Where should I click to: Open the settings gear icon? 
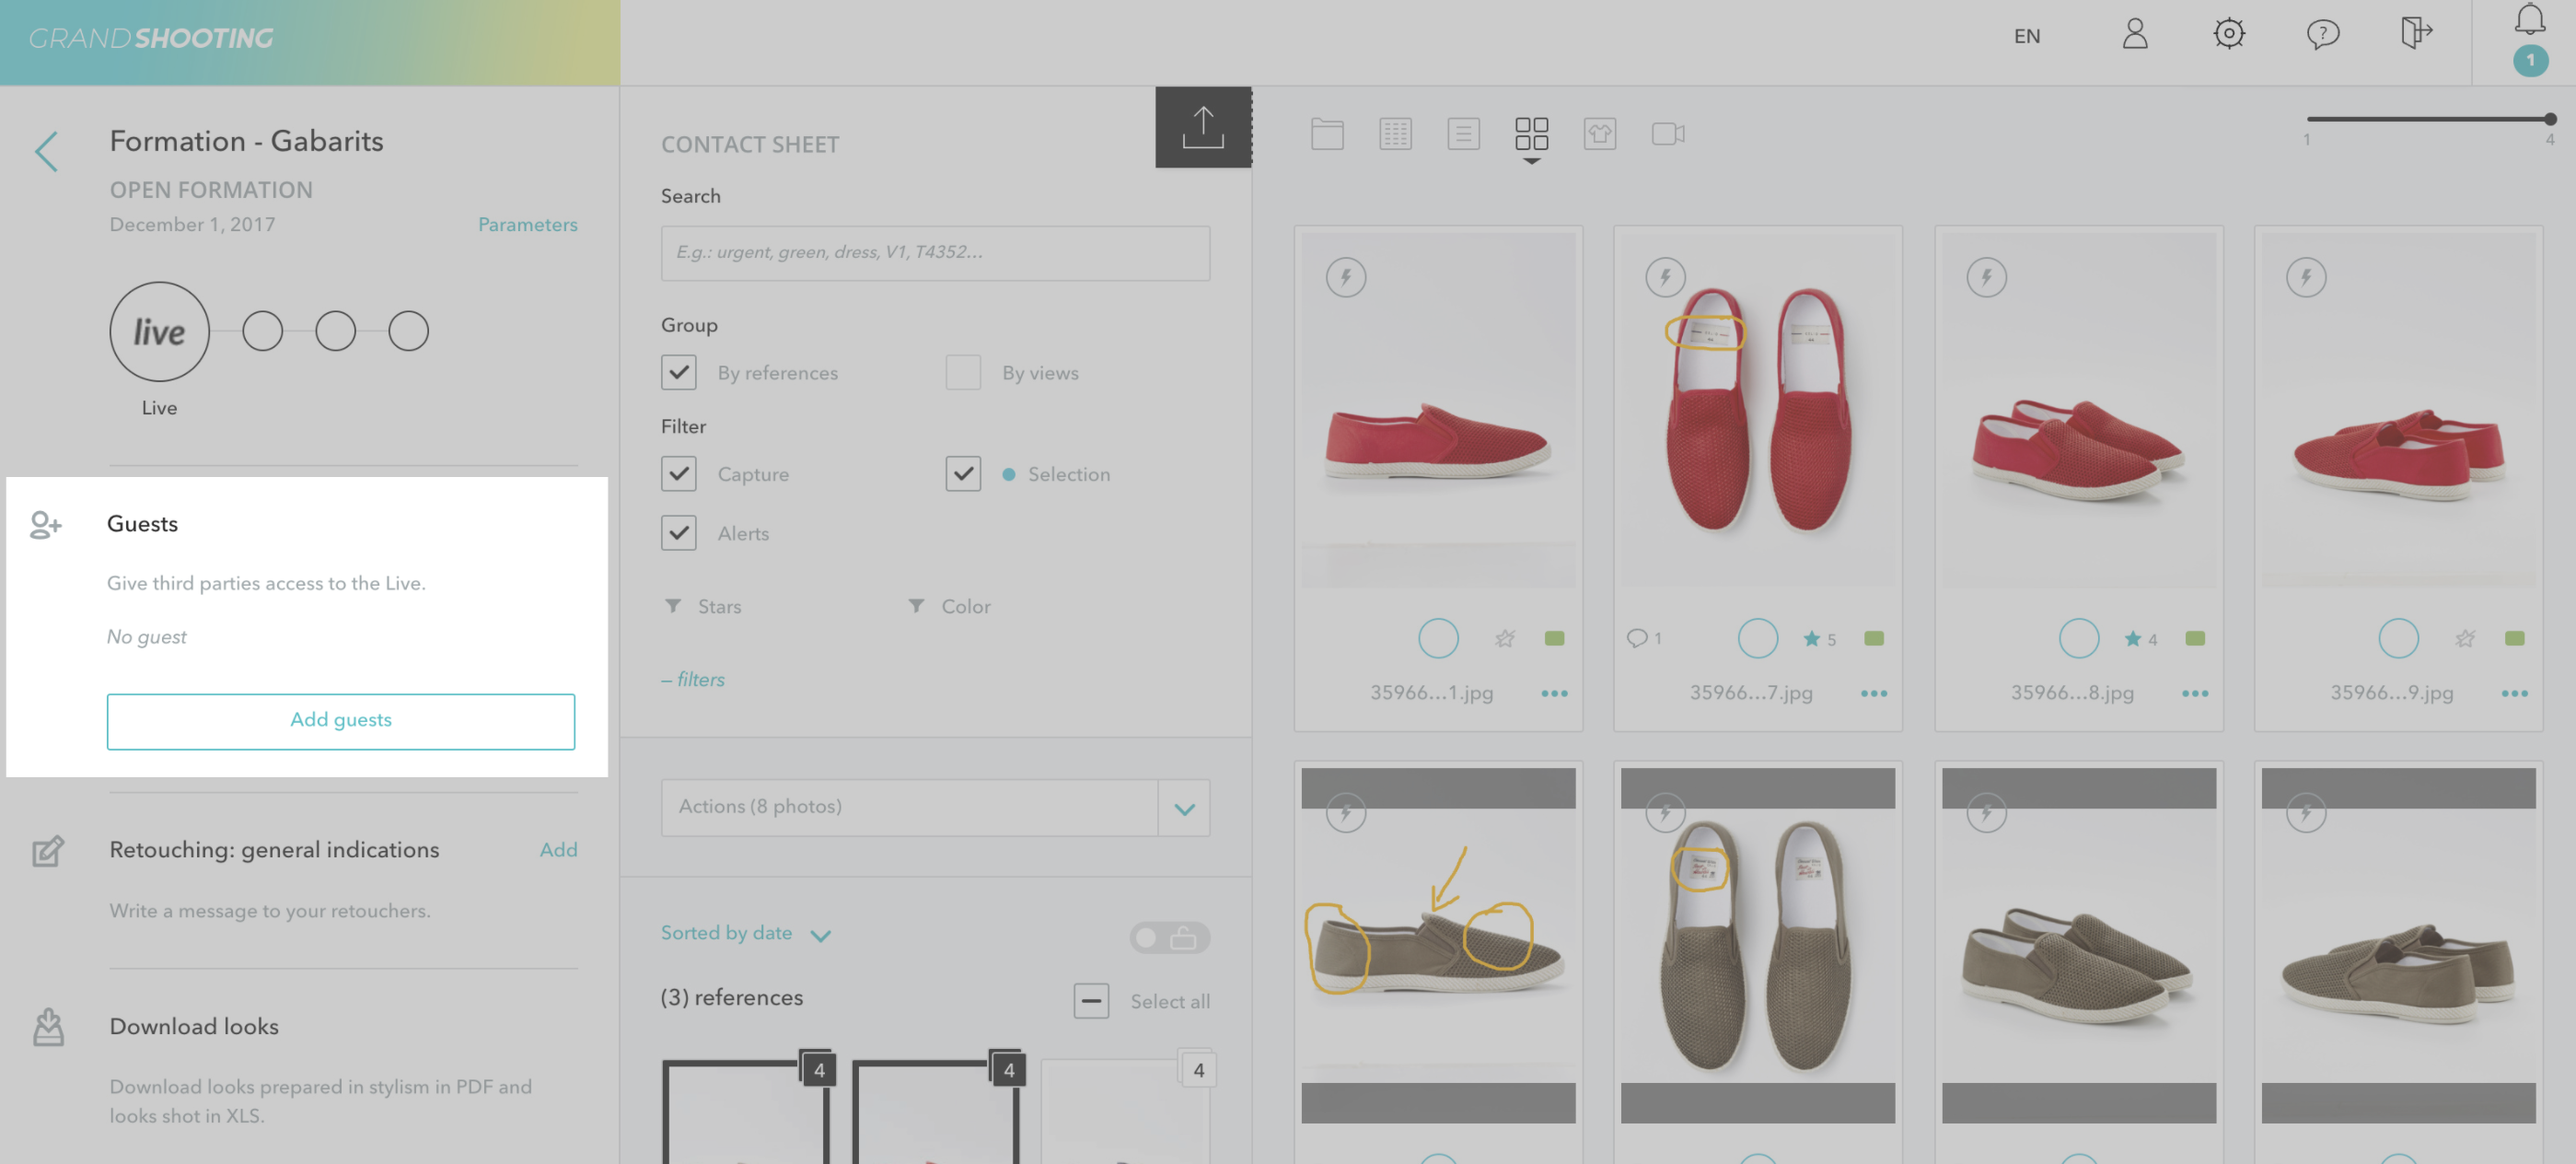pyautogui.click(x=2228, y=35)
